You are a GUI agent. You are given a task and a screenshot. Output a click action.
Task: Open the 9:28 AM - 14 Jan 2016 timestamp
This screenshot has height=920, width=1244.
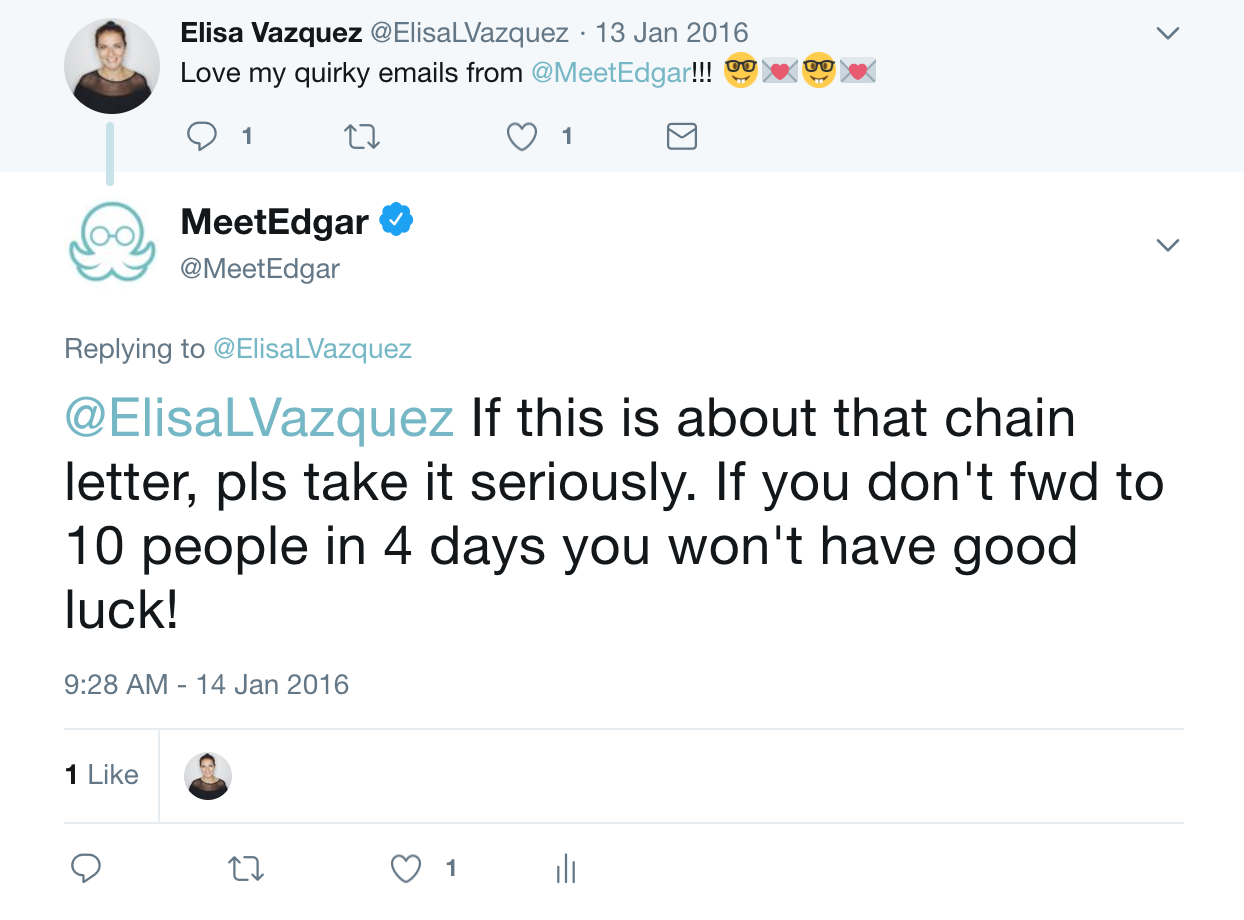(206, 685)
